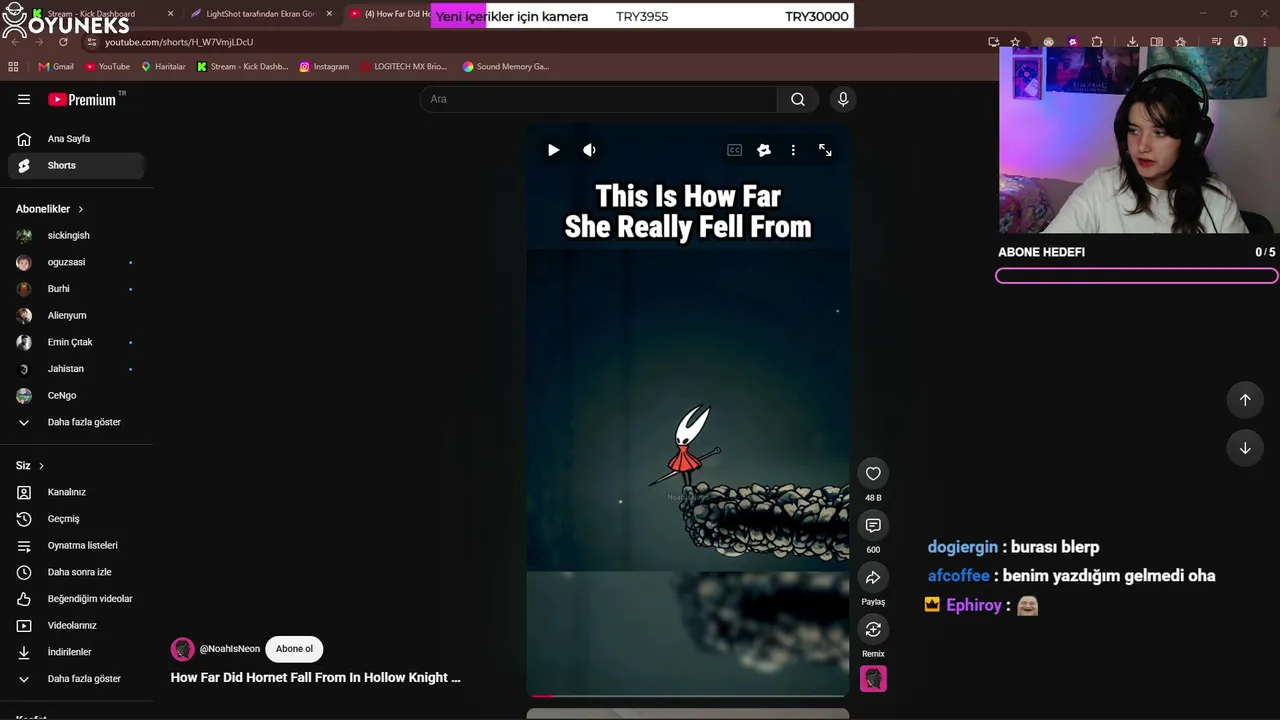This screenshot has width=1280, height=720.
Task: Open the YouTube guide hamburger menu
Action: tap(24, 99)
